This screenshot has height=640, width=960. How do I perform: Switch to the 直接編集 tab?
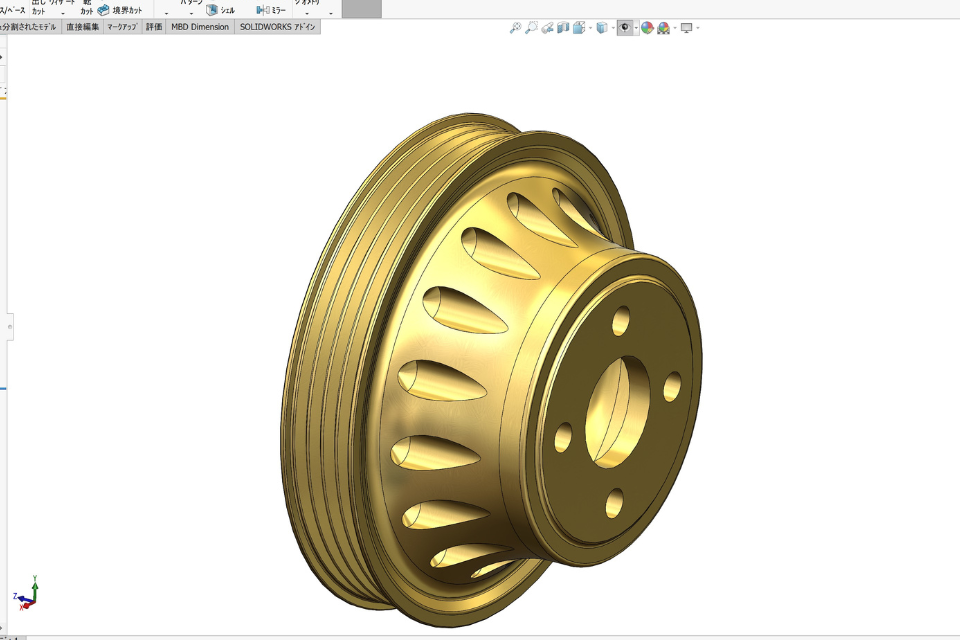pyautogui.click(x=82, y=27)
